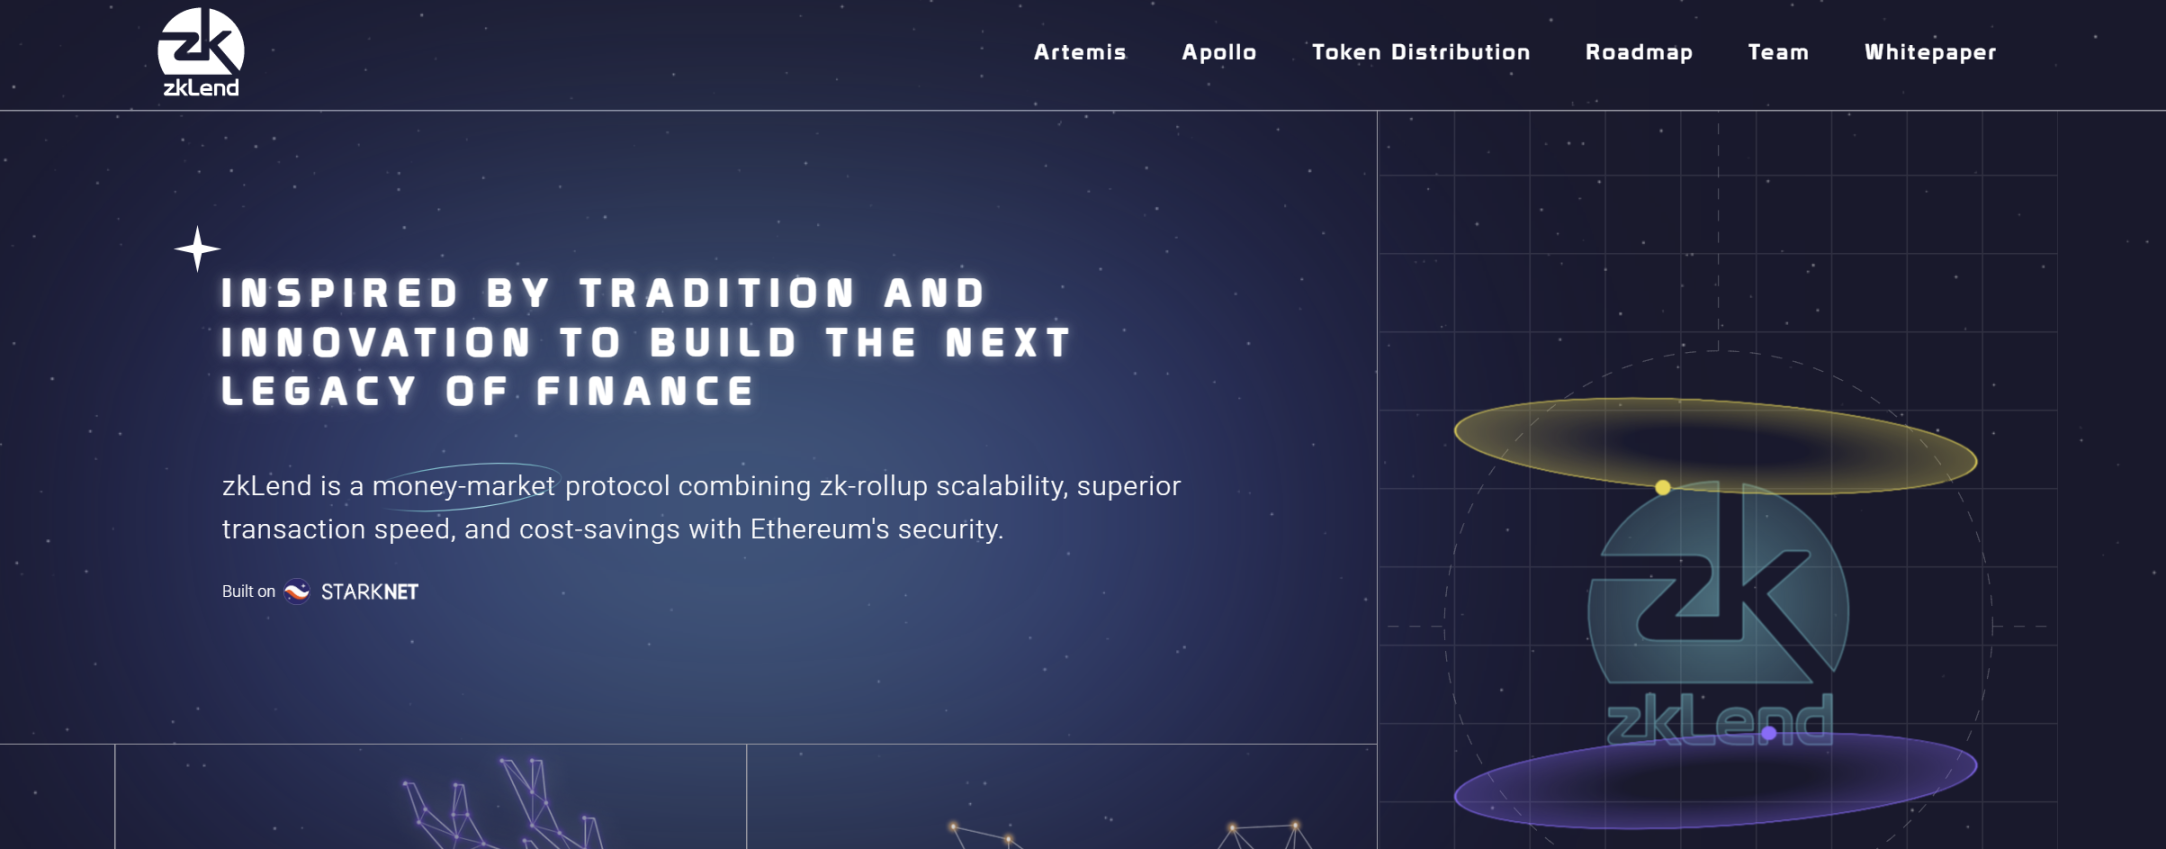Click the yellow ellipse disc
The image size is (2166, 849).
[1715, 445]
